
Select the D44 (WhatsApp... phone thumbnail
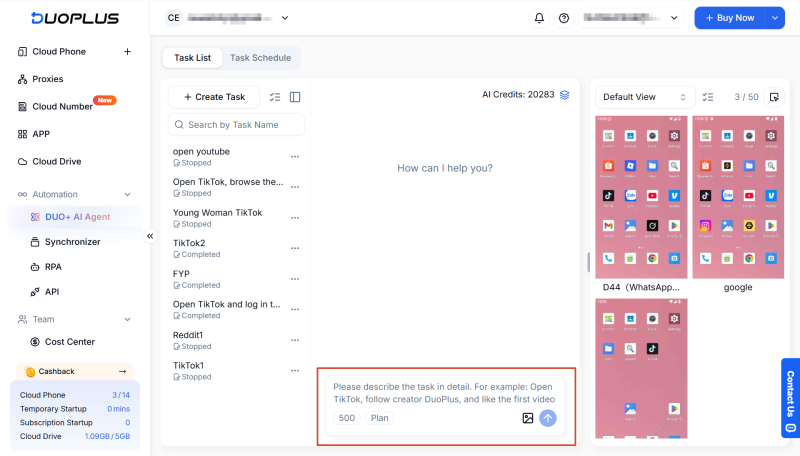pyautogui.click(x=641, y=197)
